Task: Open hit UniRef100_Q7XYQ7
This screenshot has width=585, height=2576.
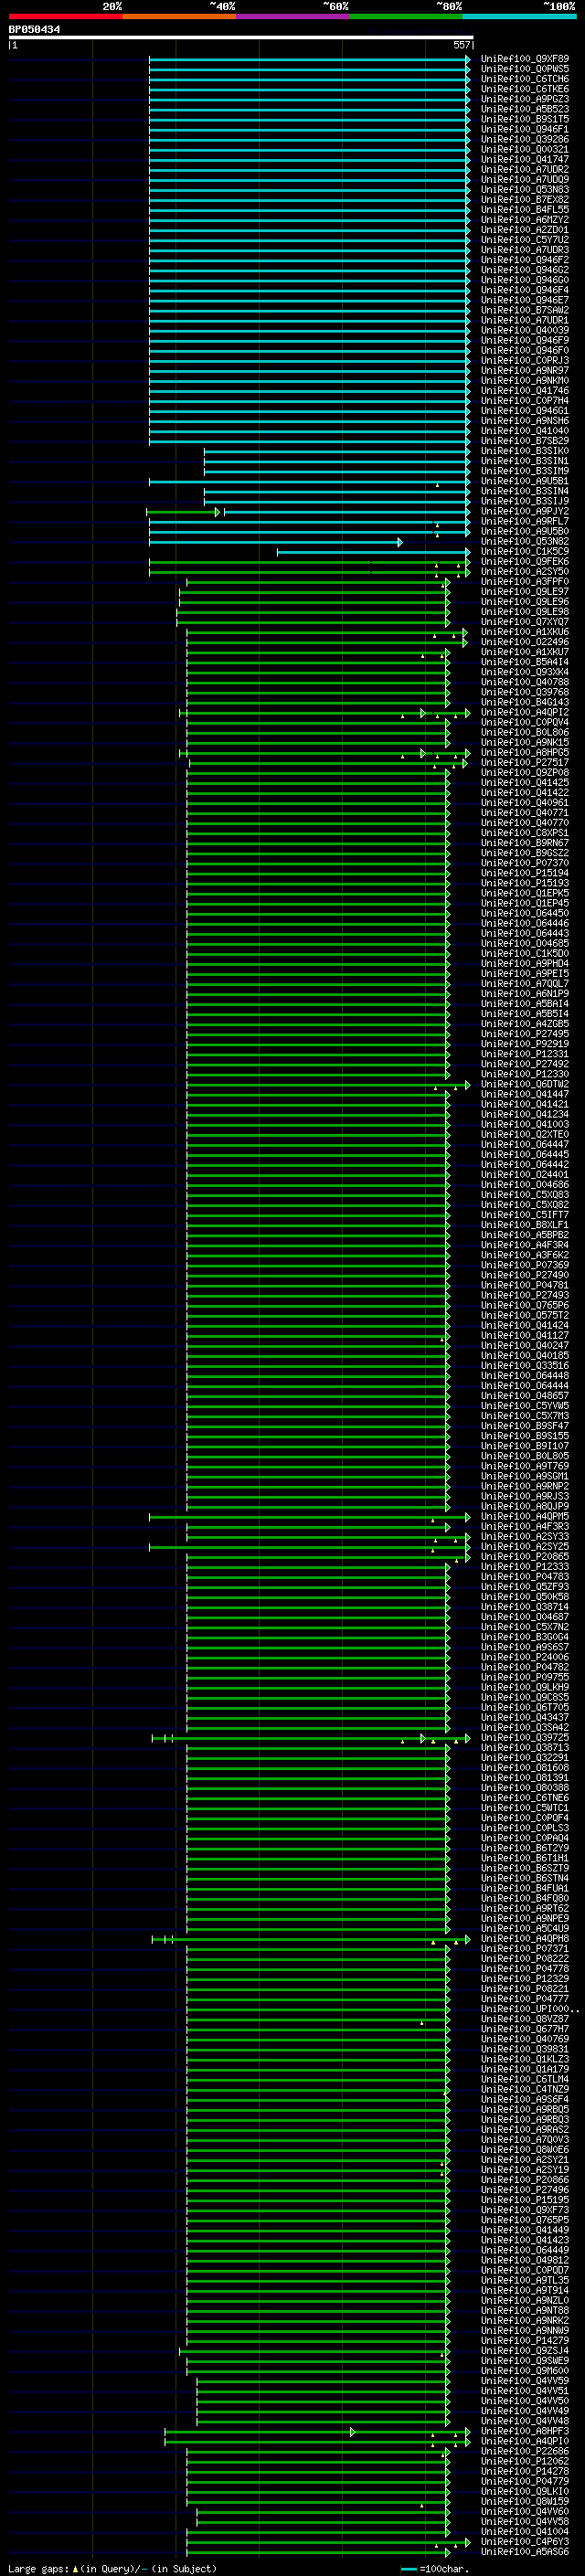Action: [x=525, y=622]
